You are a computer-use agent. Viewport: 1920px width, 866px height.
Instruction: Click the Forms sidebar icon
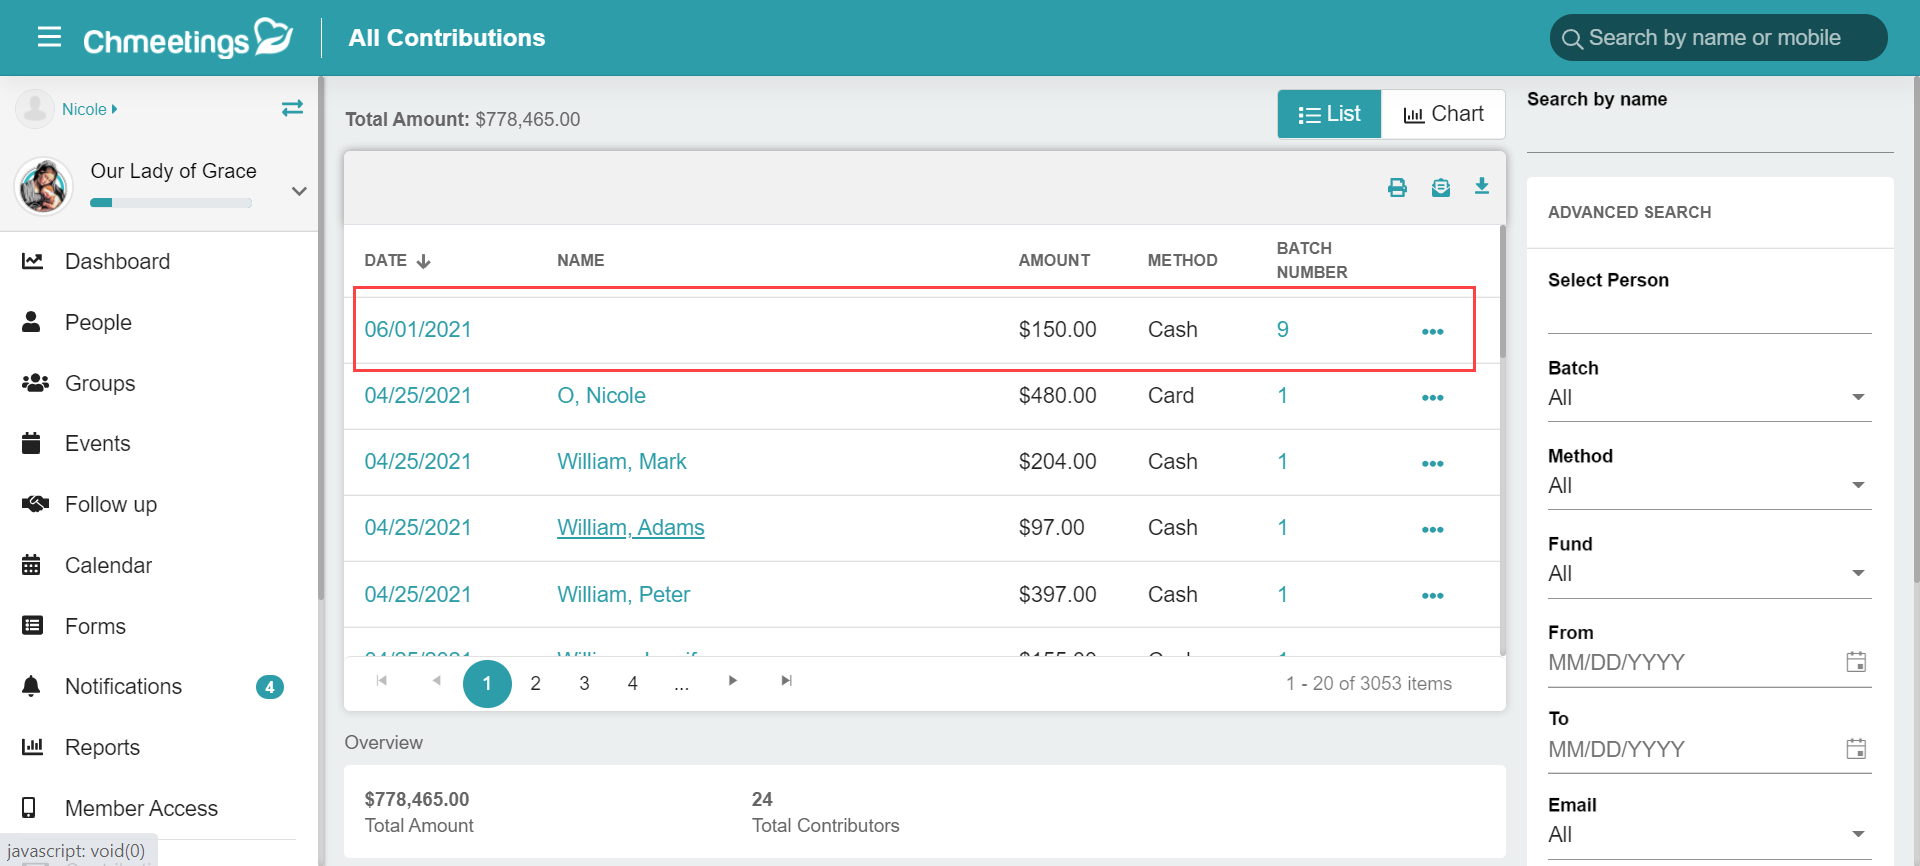[32, 626]
